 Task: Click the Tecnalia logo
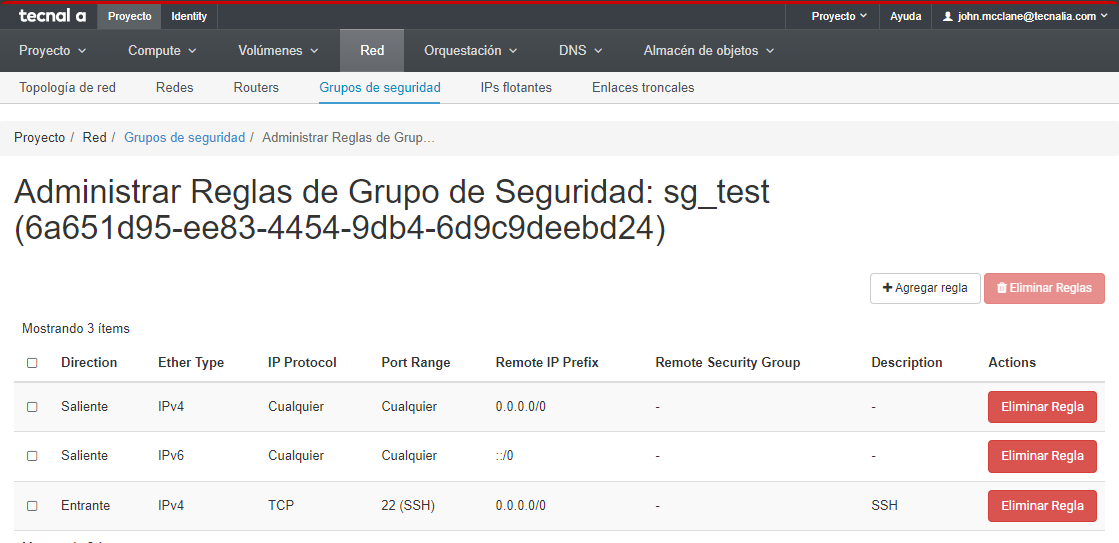[x=52, y=16]
